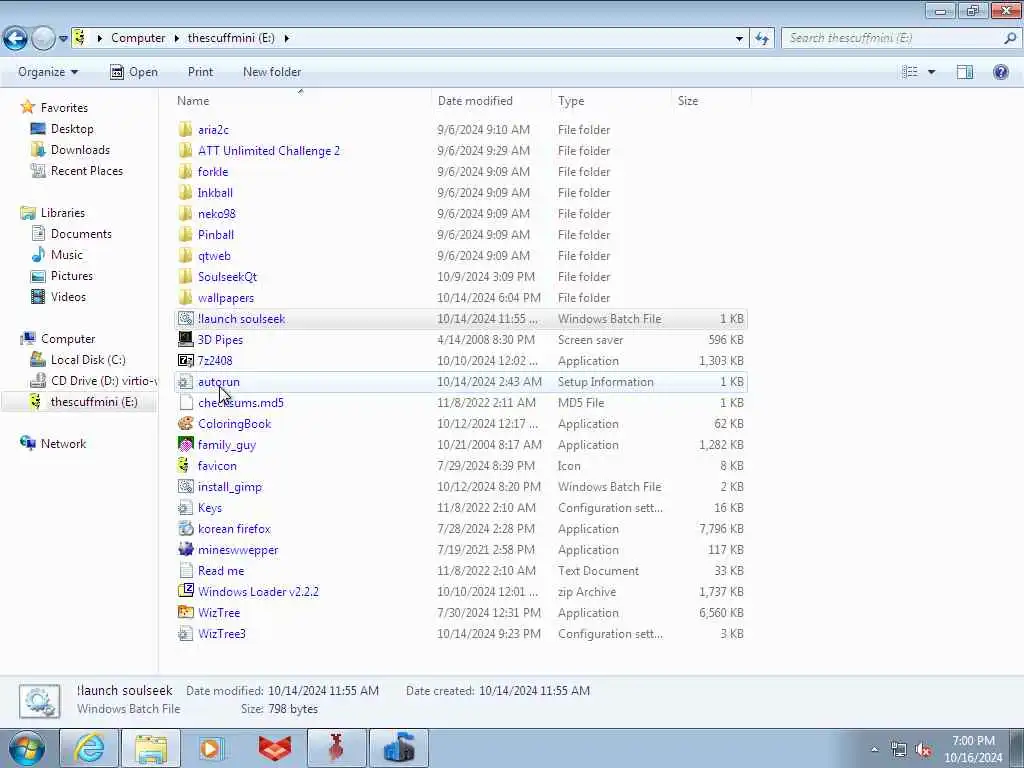The image size is (1024, 768).
Task: Click the search magnifier icon
Action: [x=1010, y=39]
